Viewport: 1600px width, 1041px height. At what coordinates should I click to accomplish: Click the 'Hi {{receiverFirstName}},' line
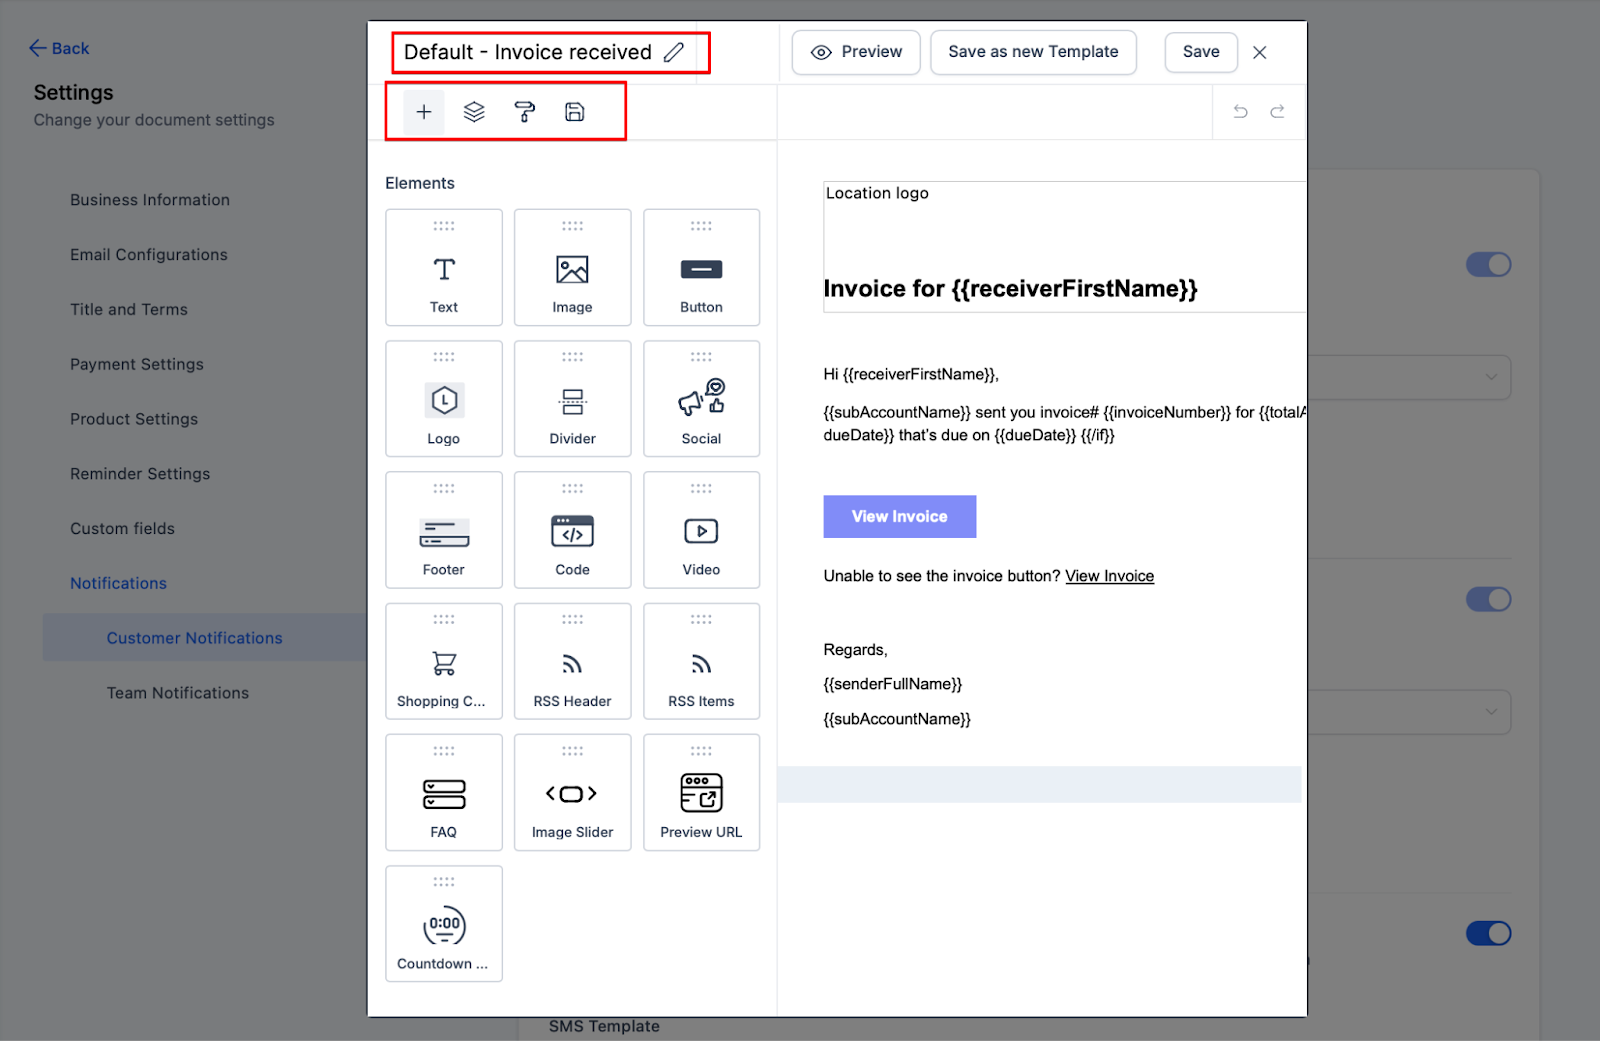pos(911,374)
